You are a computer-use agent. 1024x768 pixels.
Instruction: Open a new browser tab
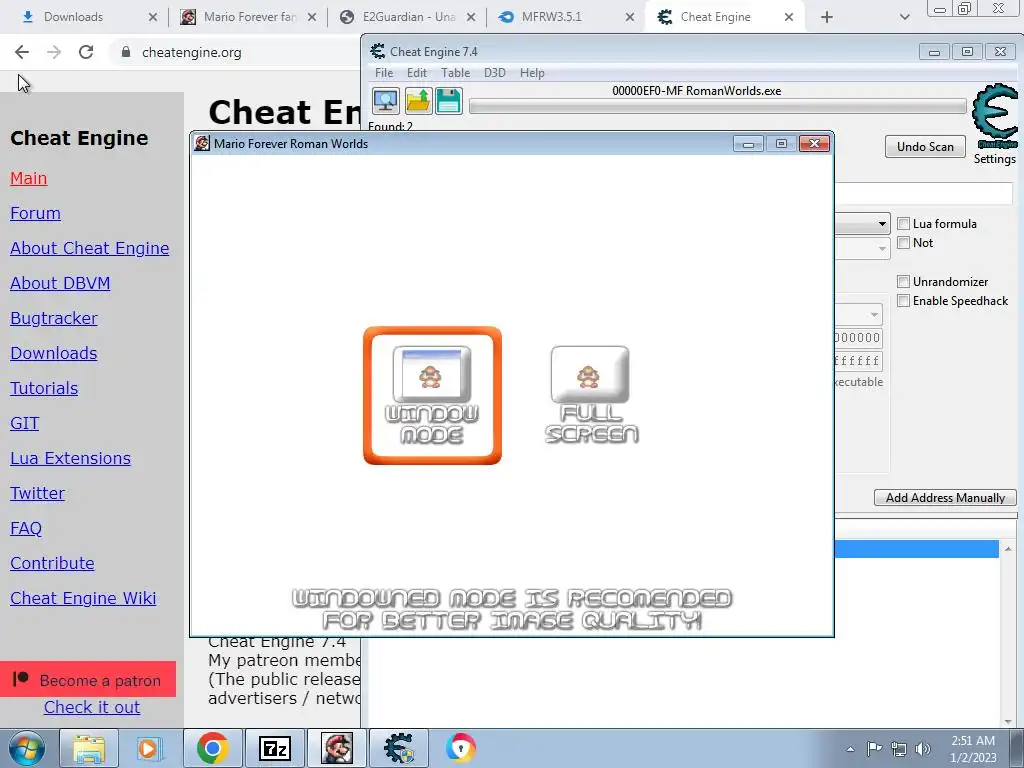tap(827, 17)
